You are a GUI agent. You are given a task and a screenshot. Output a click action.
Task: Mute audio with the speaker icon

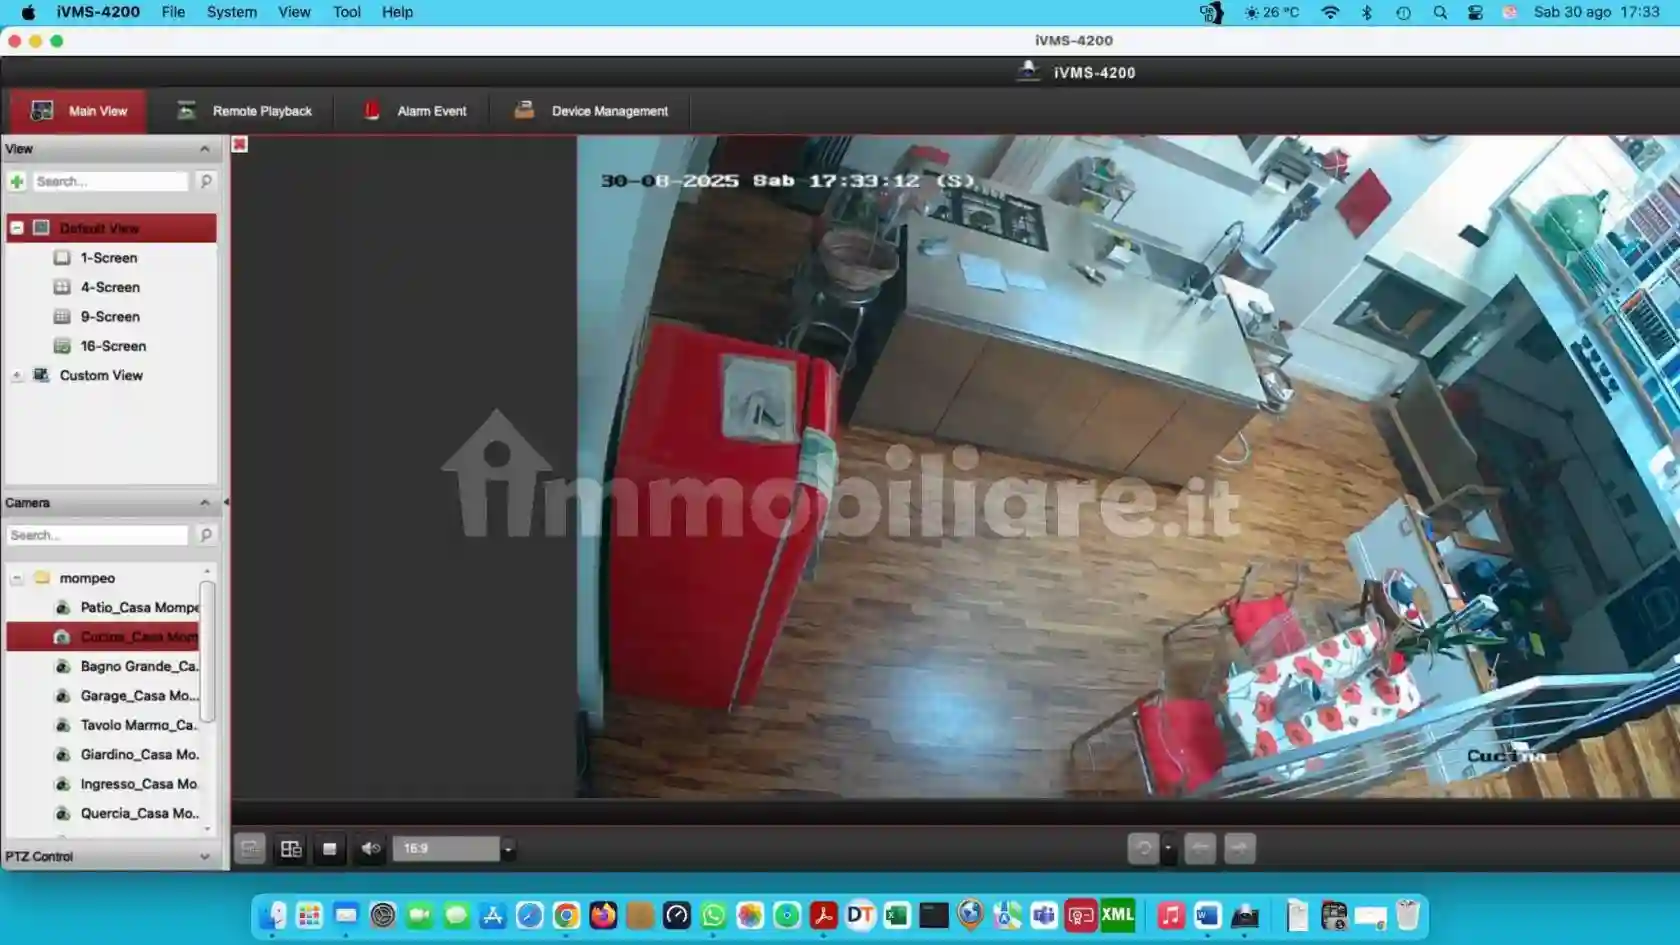[370, 849]
